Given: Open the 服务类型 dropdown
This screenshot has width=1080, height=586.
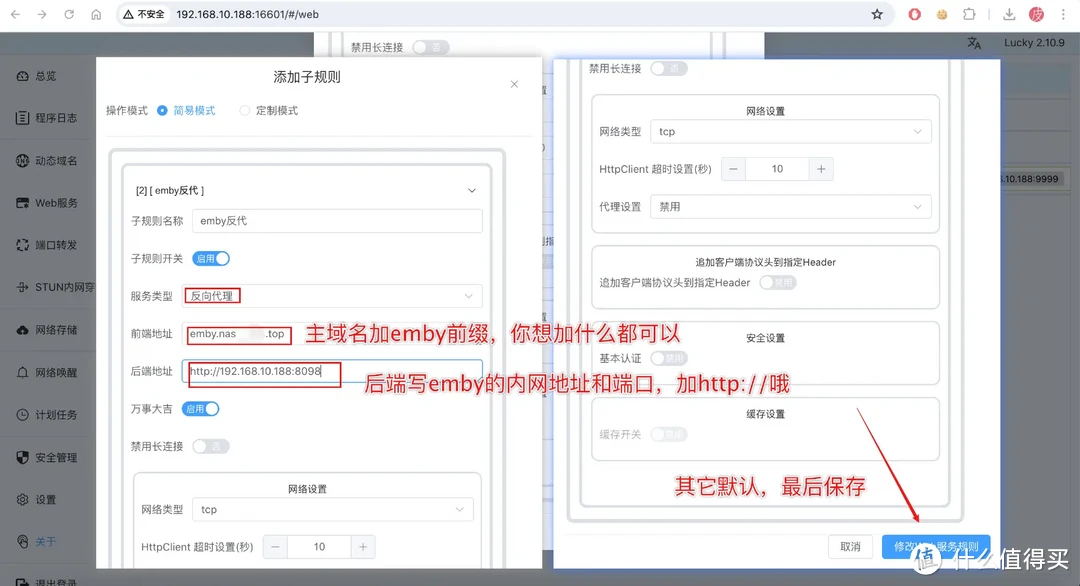Looking at the screenshot, I should 332,296.
